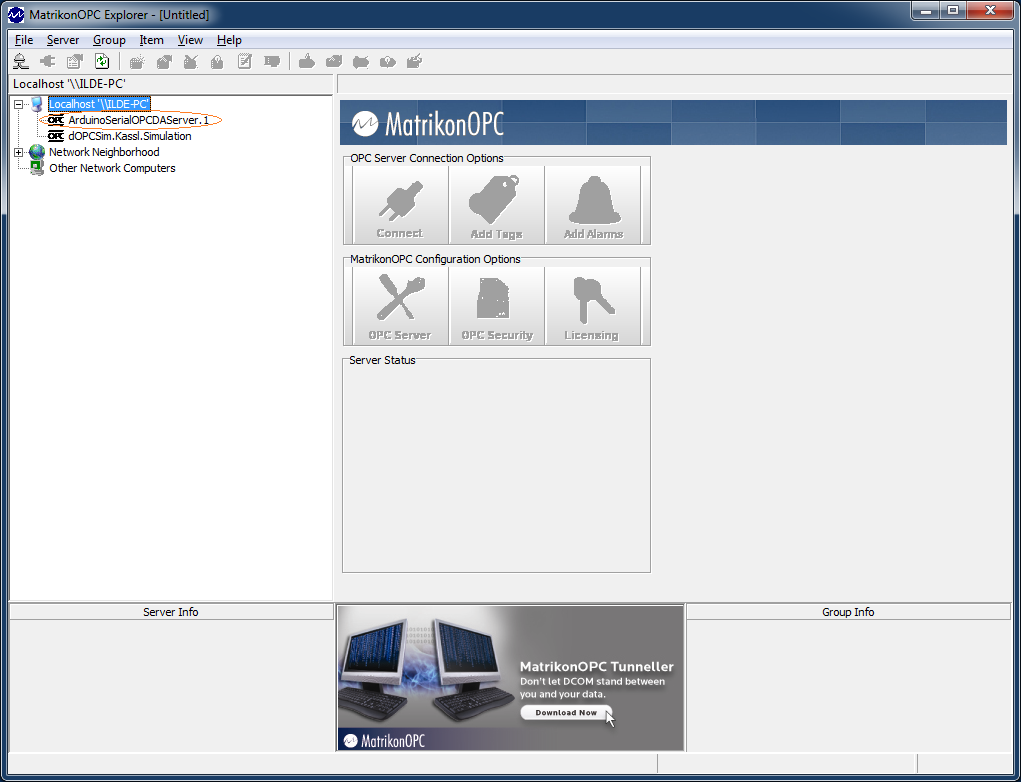Select the Other Network Computers label
The height and width of the screenshot is (782, 1021).
[112, 168]
